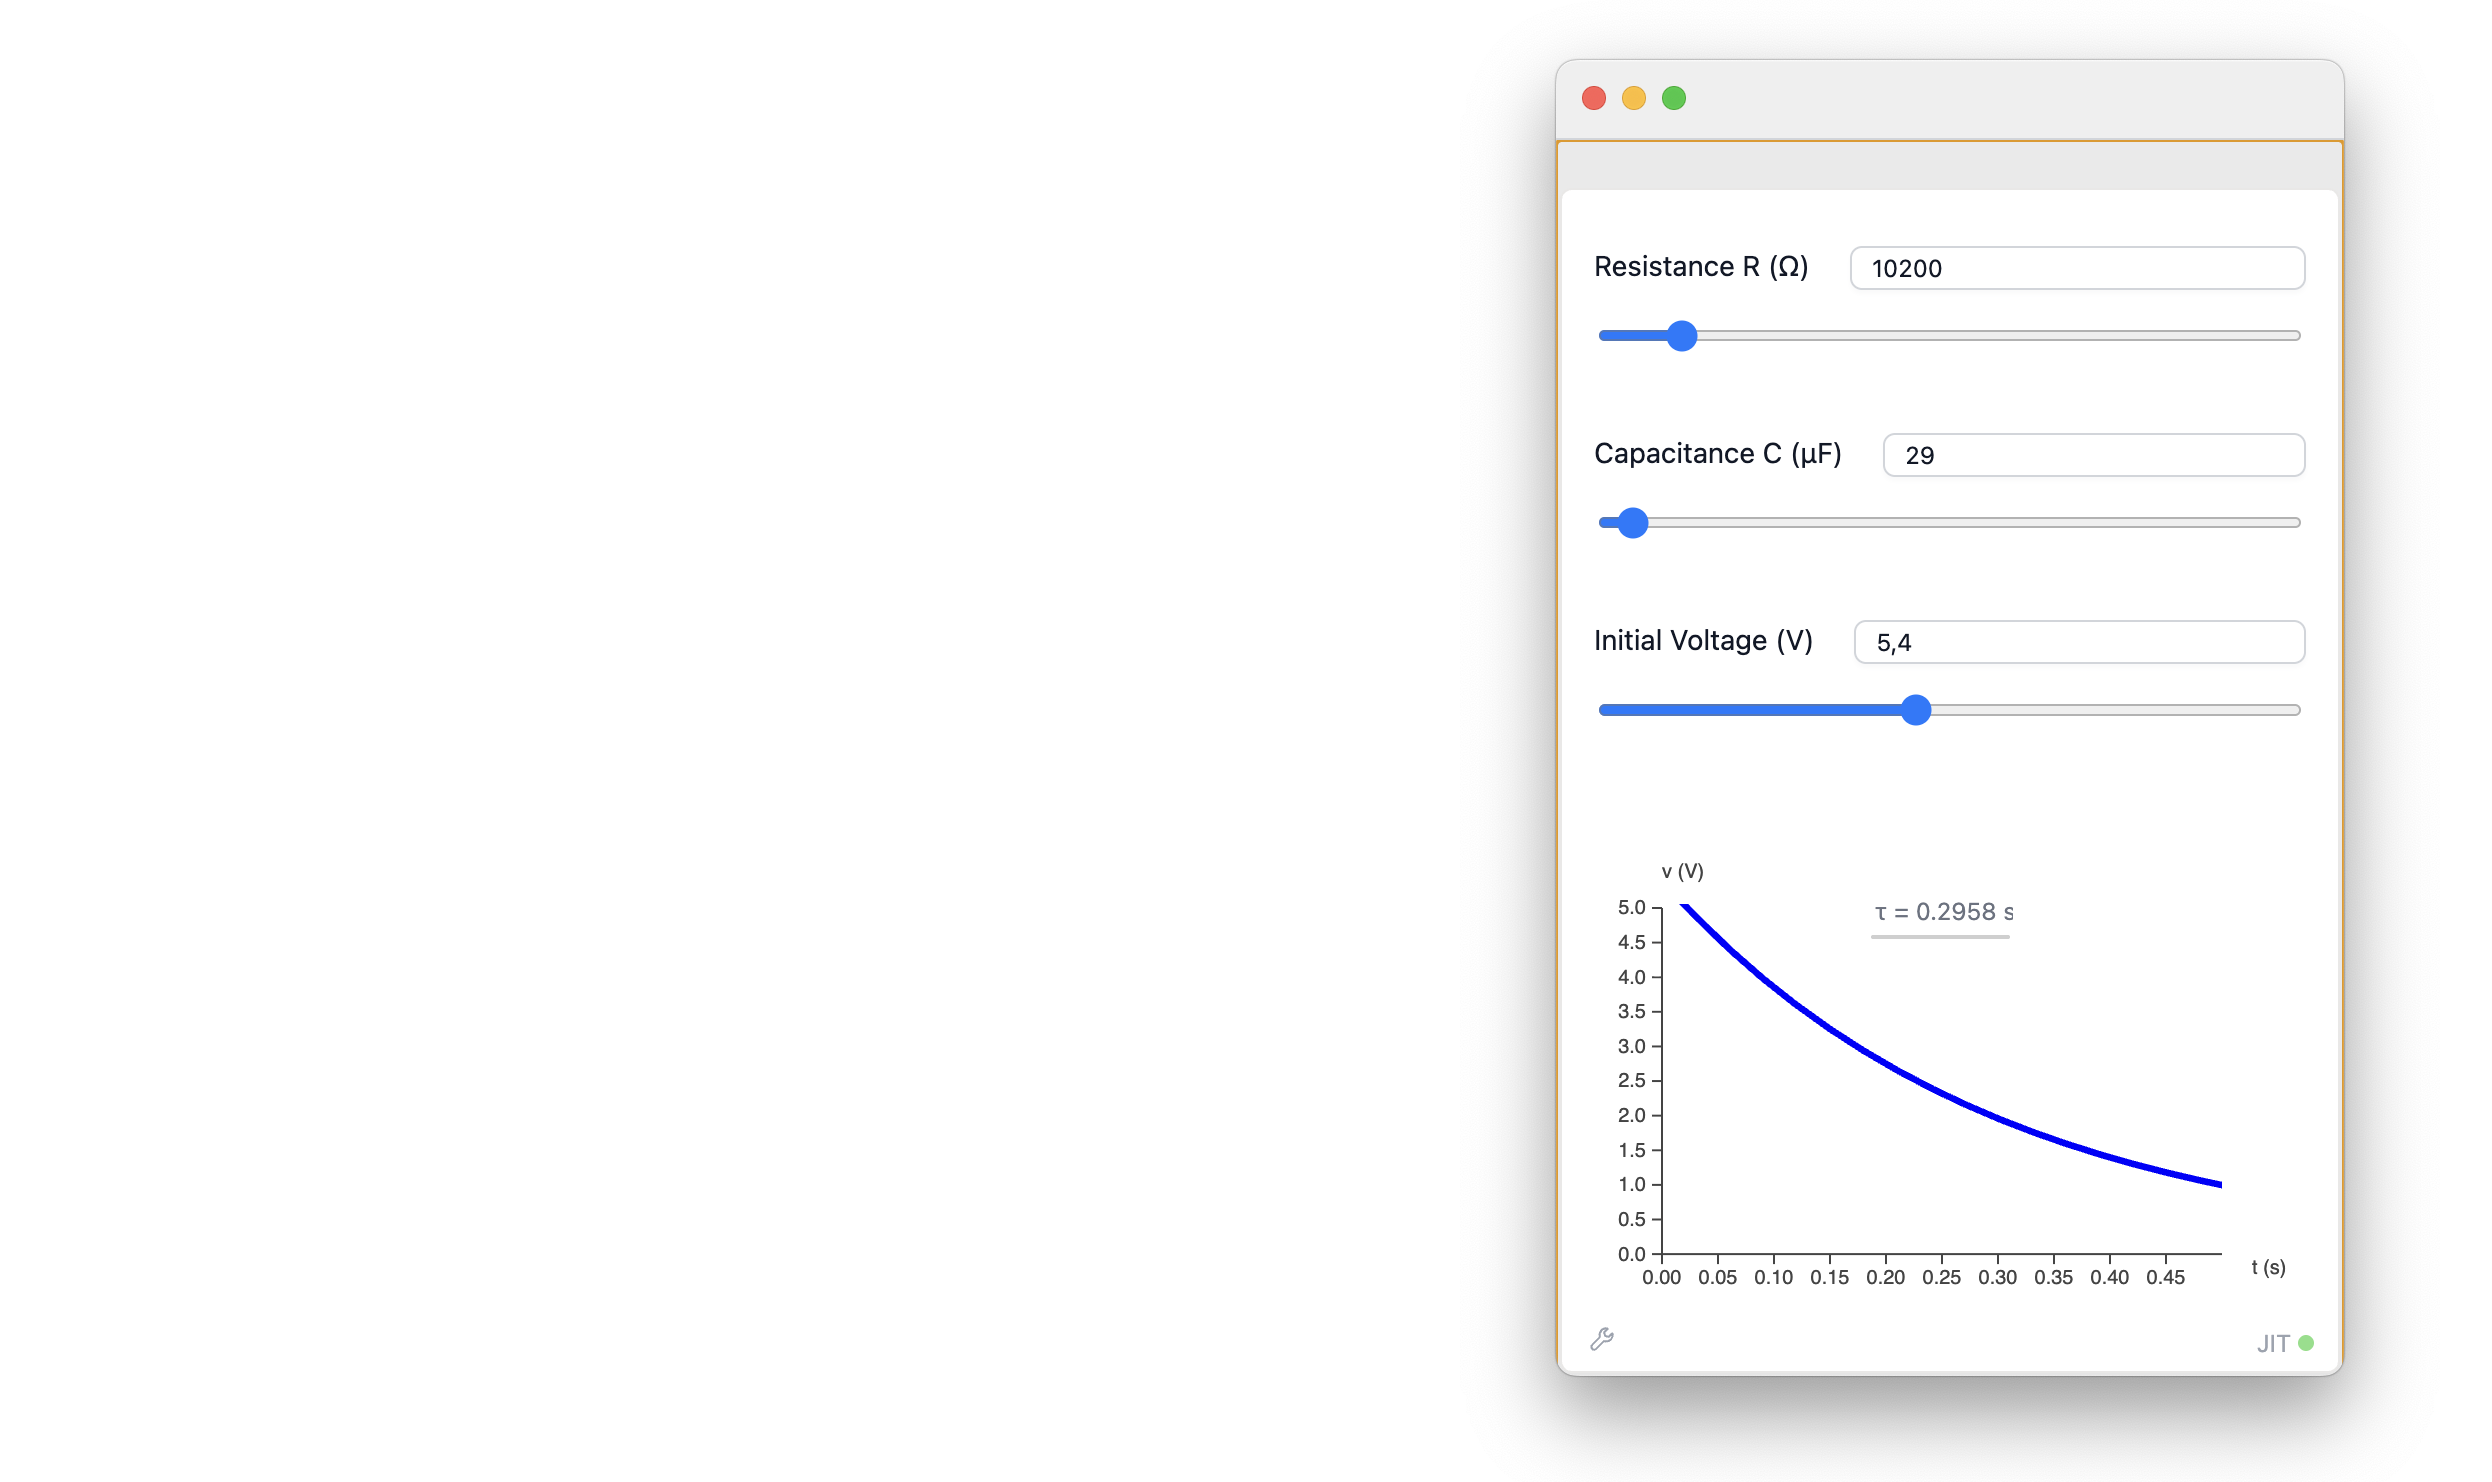Click the green JIT status indicator

point(2306,1343)
